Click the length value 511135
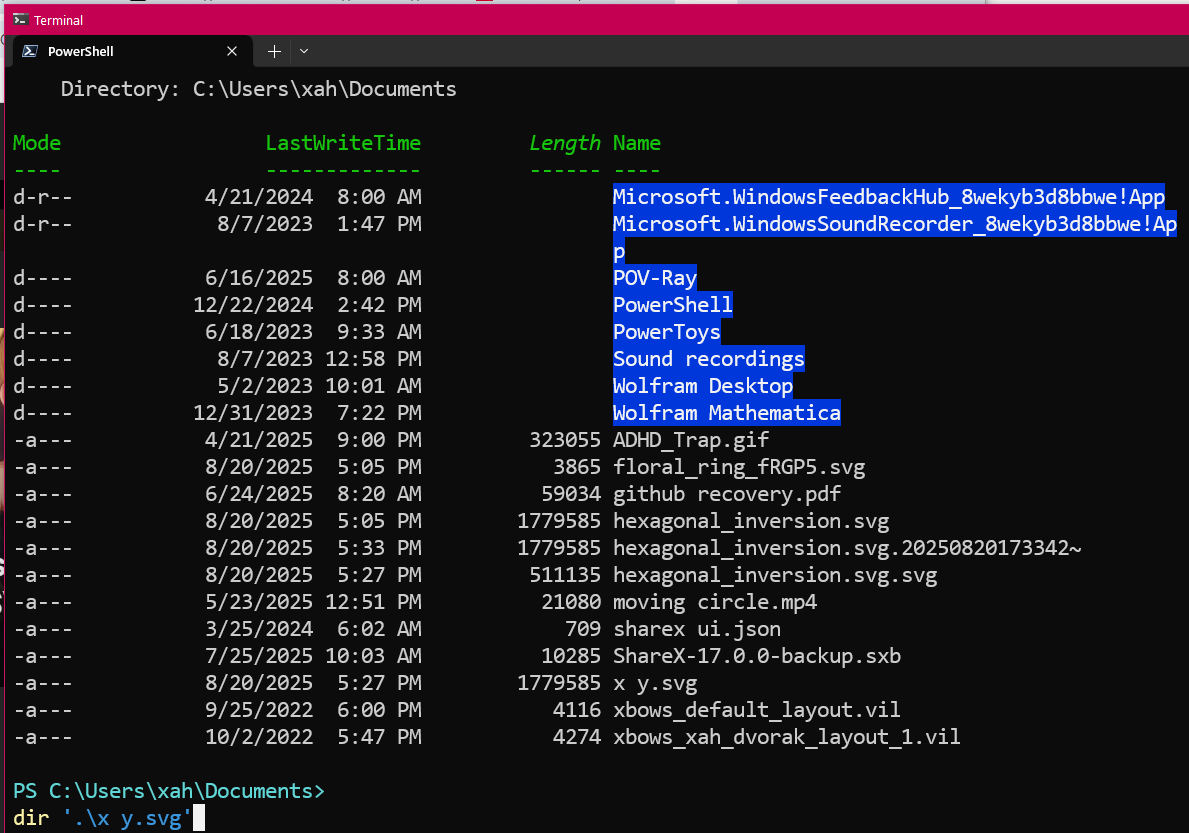The image size is (1189, 833). (565, 575)
